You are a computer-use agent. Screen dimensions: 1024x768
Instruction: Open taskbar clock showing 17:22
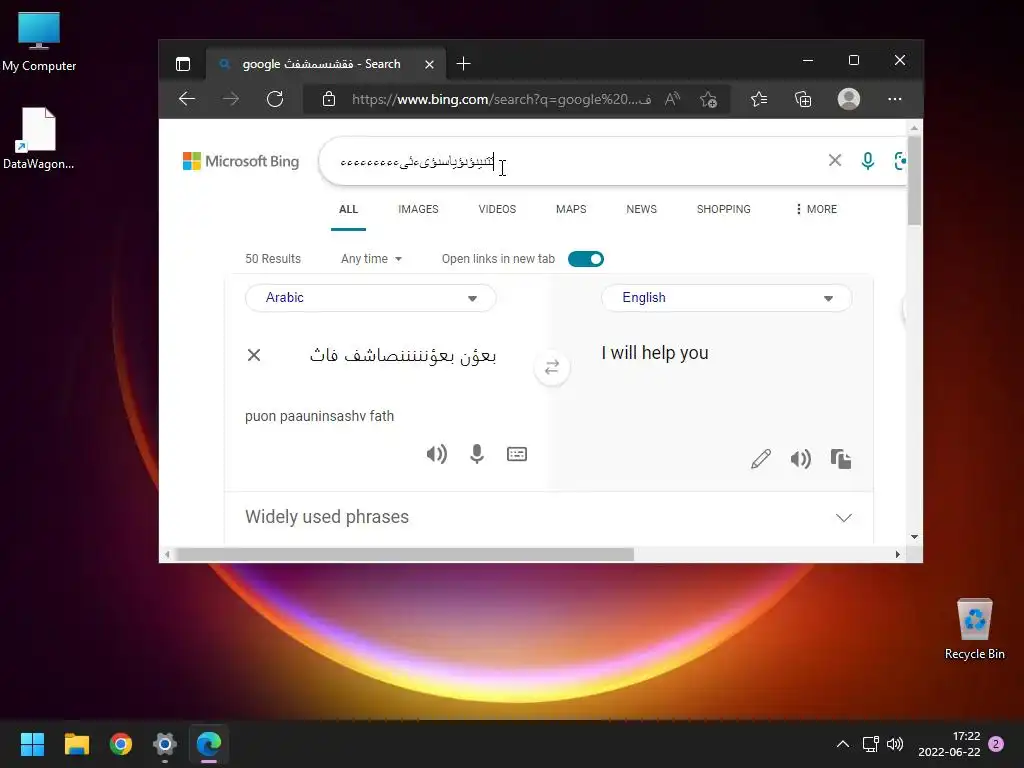tap(949, 744)
